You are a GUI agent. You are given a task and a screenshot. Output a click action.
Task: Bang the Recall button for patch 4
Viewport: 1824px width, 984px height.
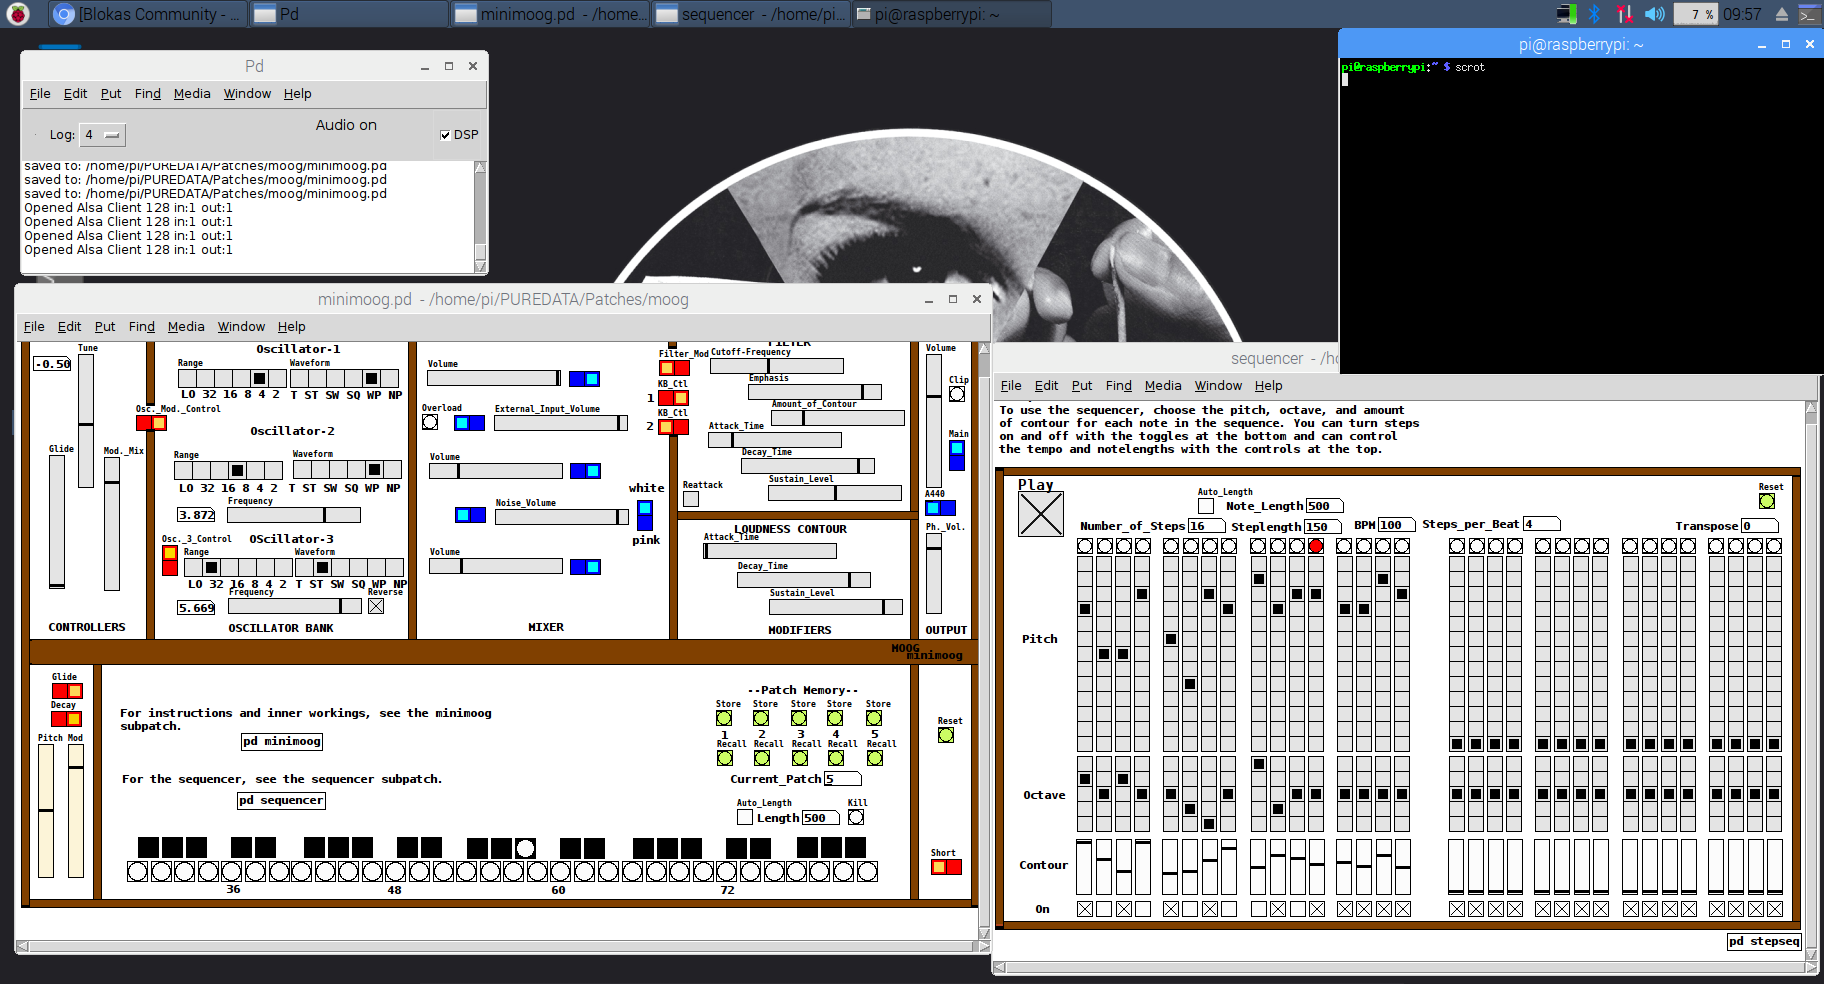[x=836, y=758]
